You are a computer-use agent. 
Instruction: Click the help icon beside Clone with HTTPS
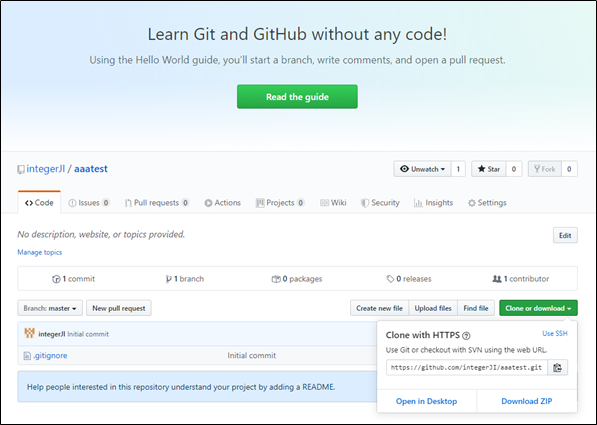click(x=466, y=336)
